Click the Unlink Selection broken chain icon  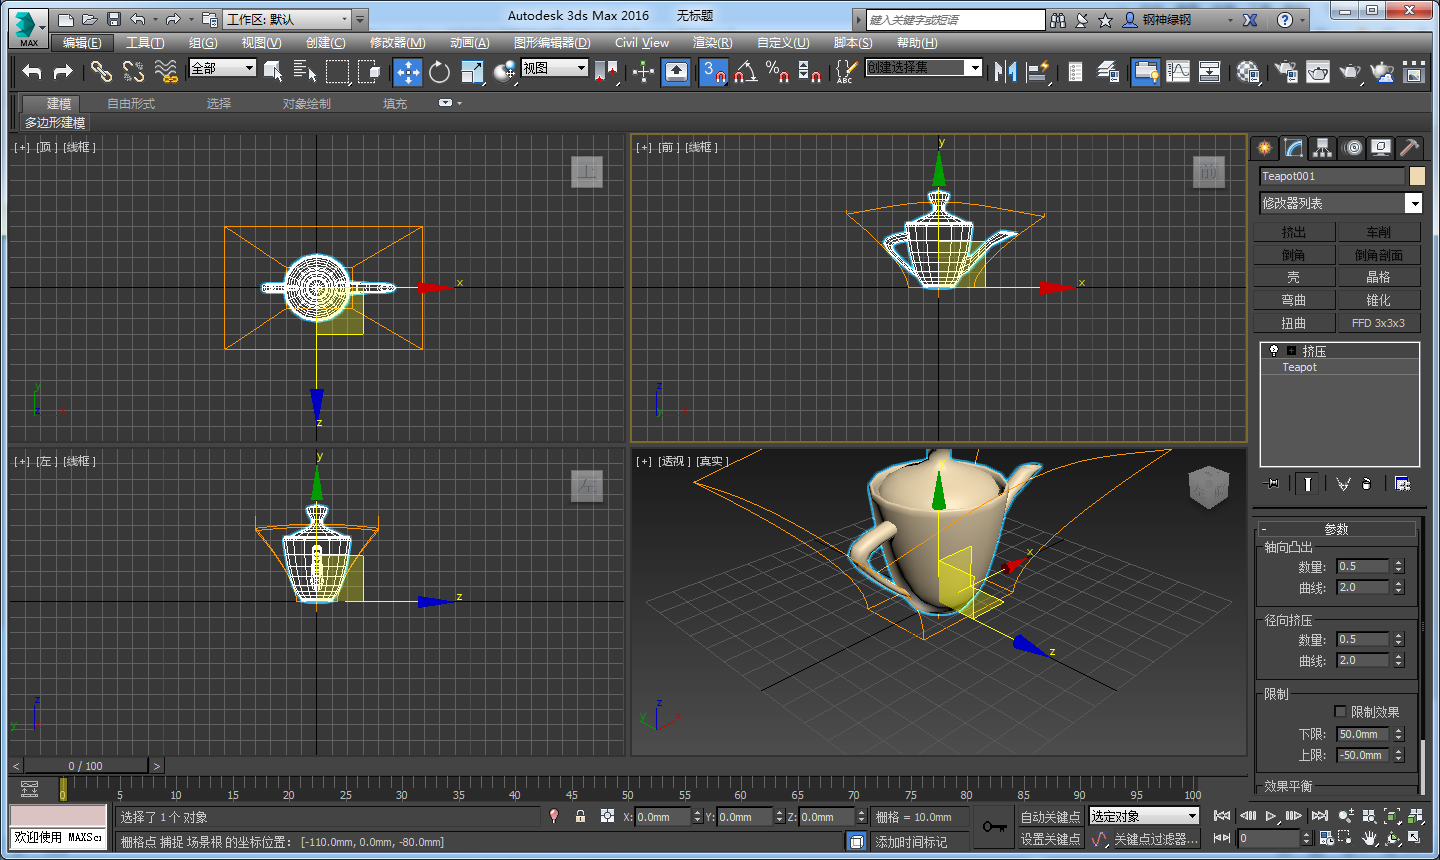(133, 71)
